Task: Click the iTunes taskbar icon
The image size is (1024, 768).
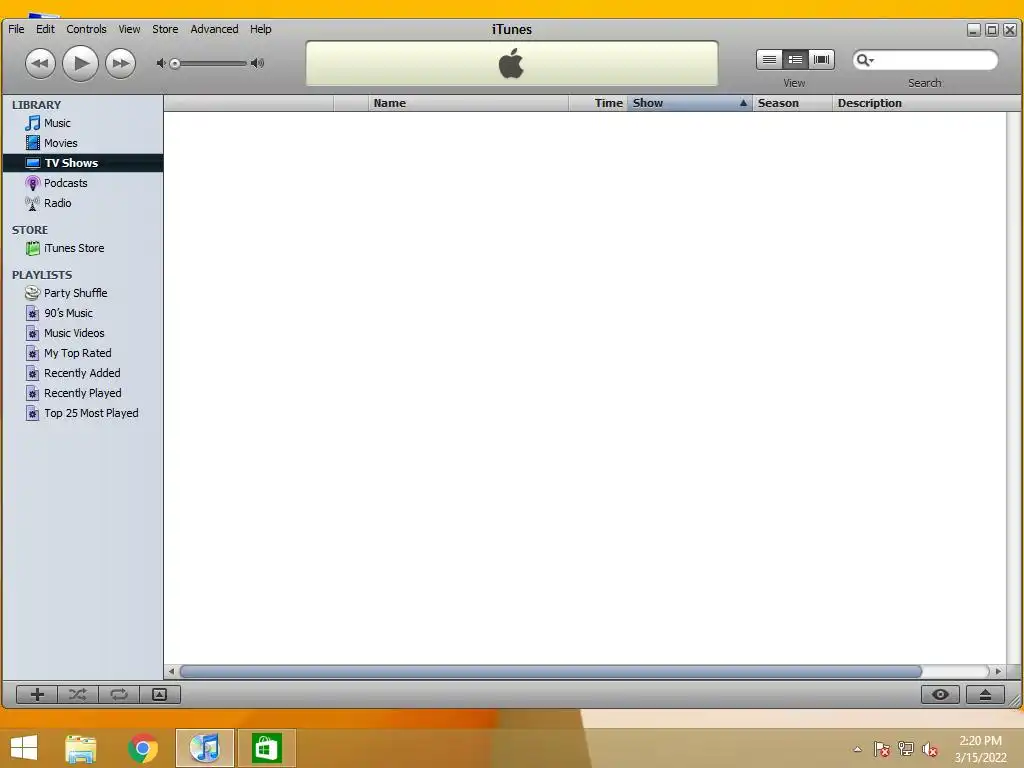Action: click(204, 748)
